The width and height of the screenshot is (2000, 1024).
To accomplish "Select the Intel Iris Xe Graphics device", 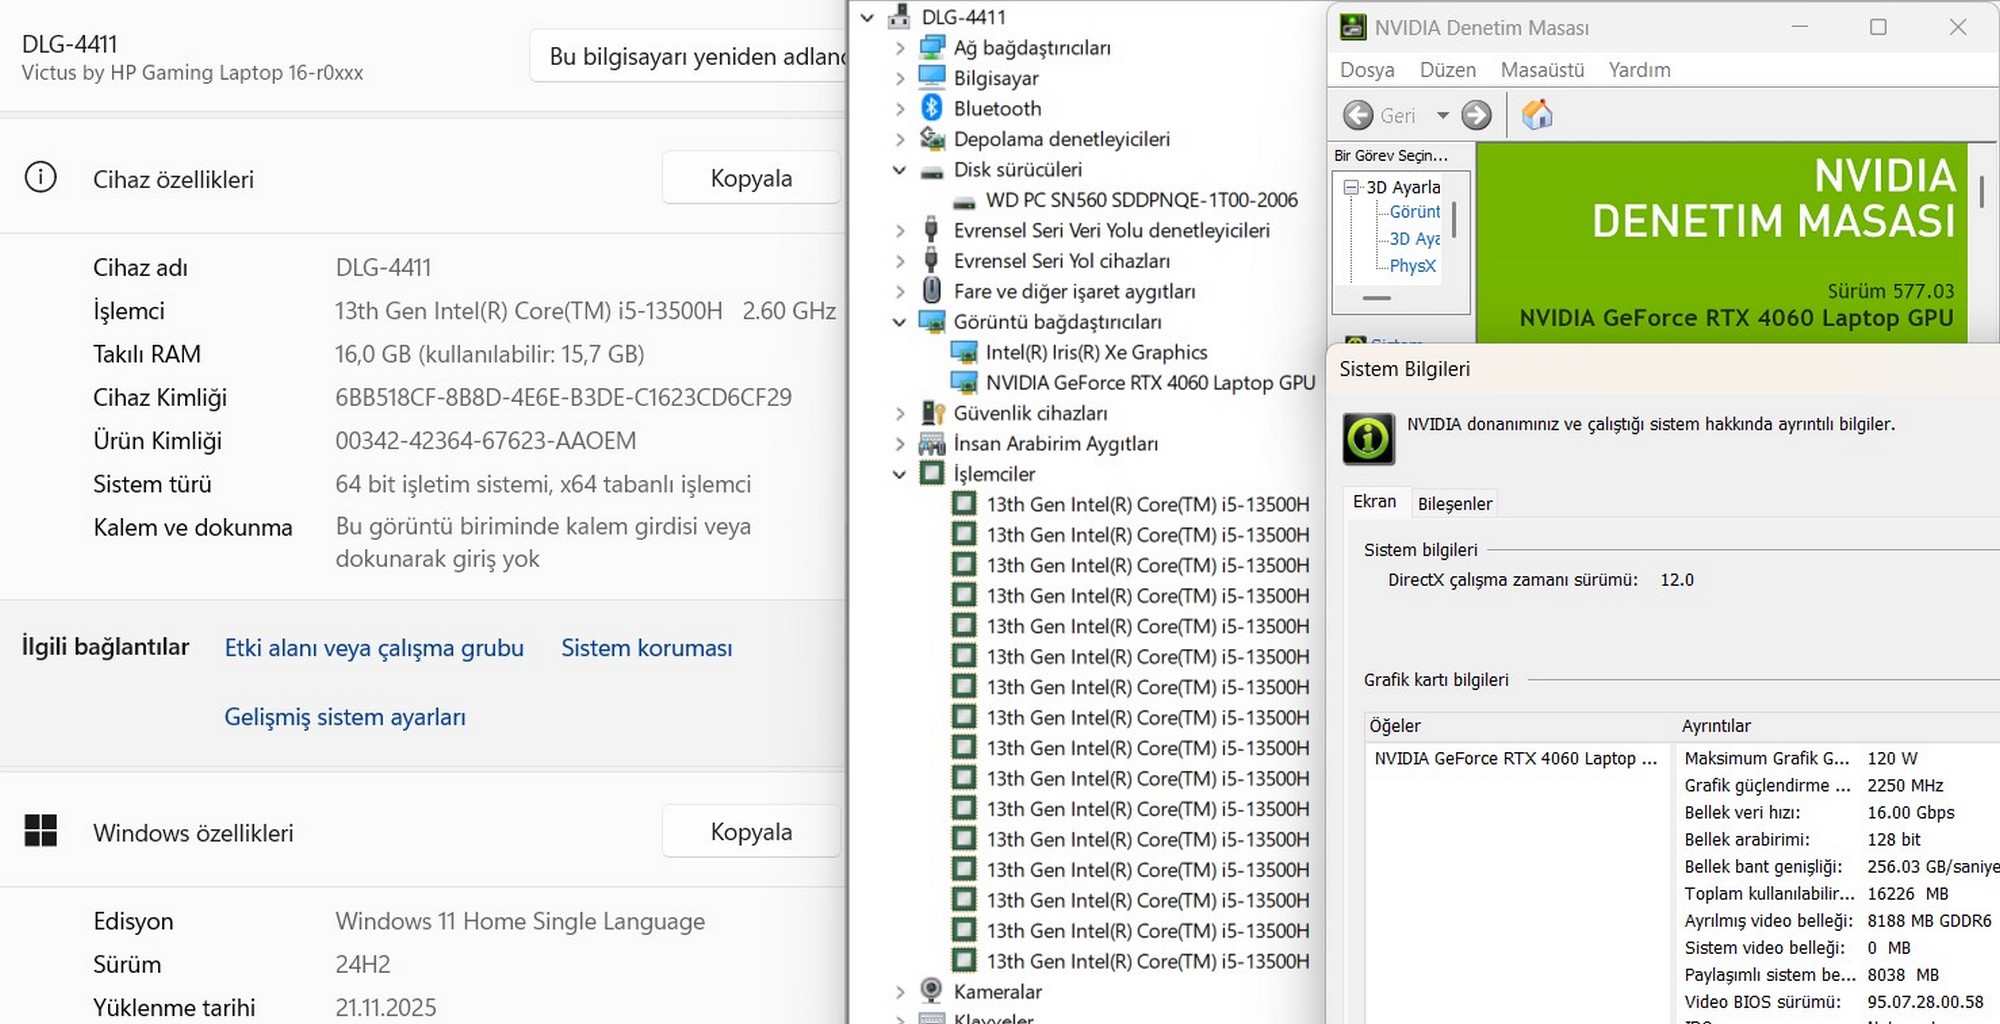I will (1095, 352).
